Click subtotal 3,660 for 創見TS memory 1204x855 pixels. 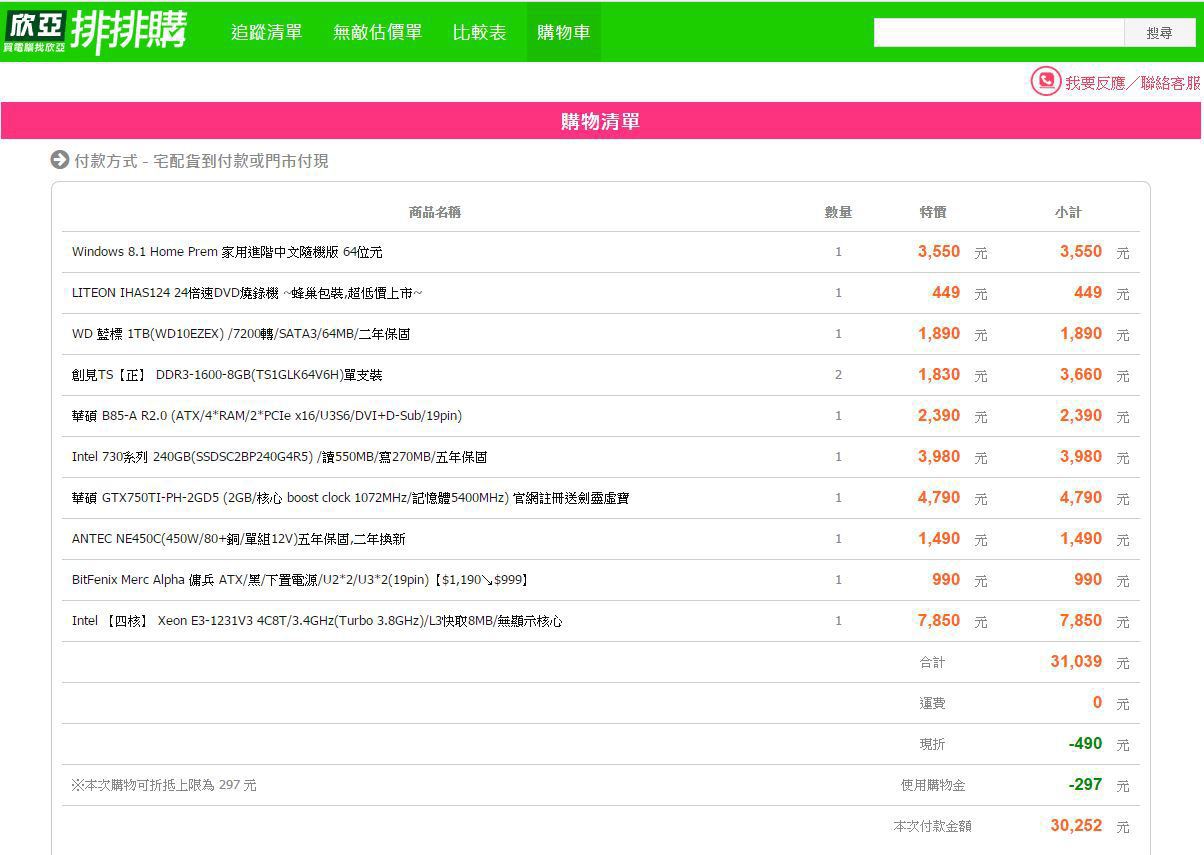pos(1081,375)
